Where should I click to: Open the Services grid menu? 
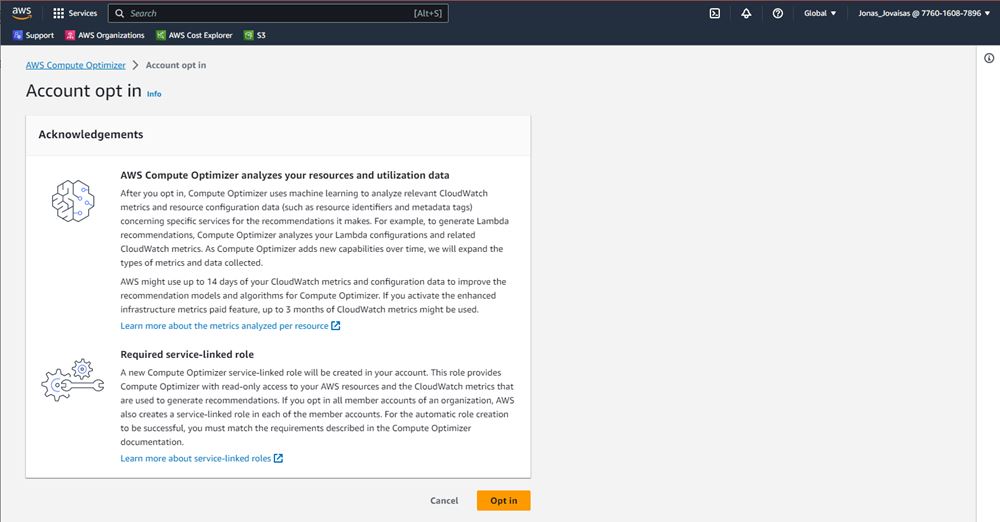click(75, 13)
